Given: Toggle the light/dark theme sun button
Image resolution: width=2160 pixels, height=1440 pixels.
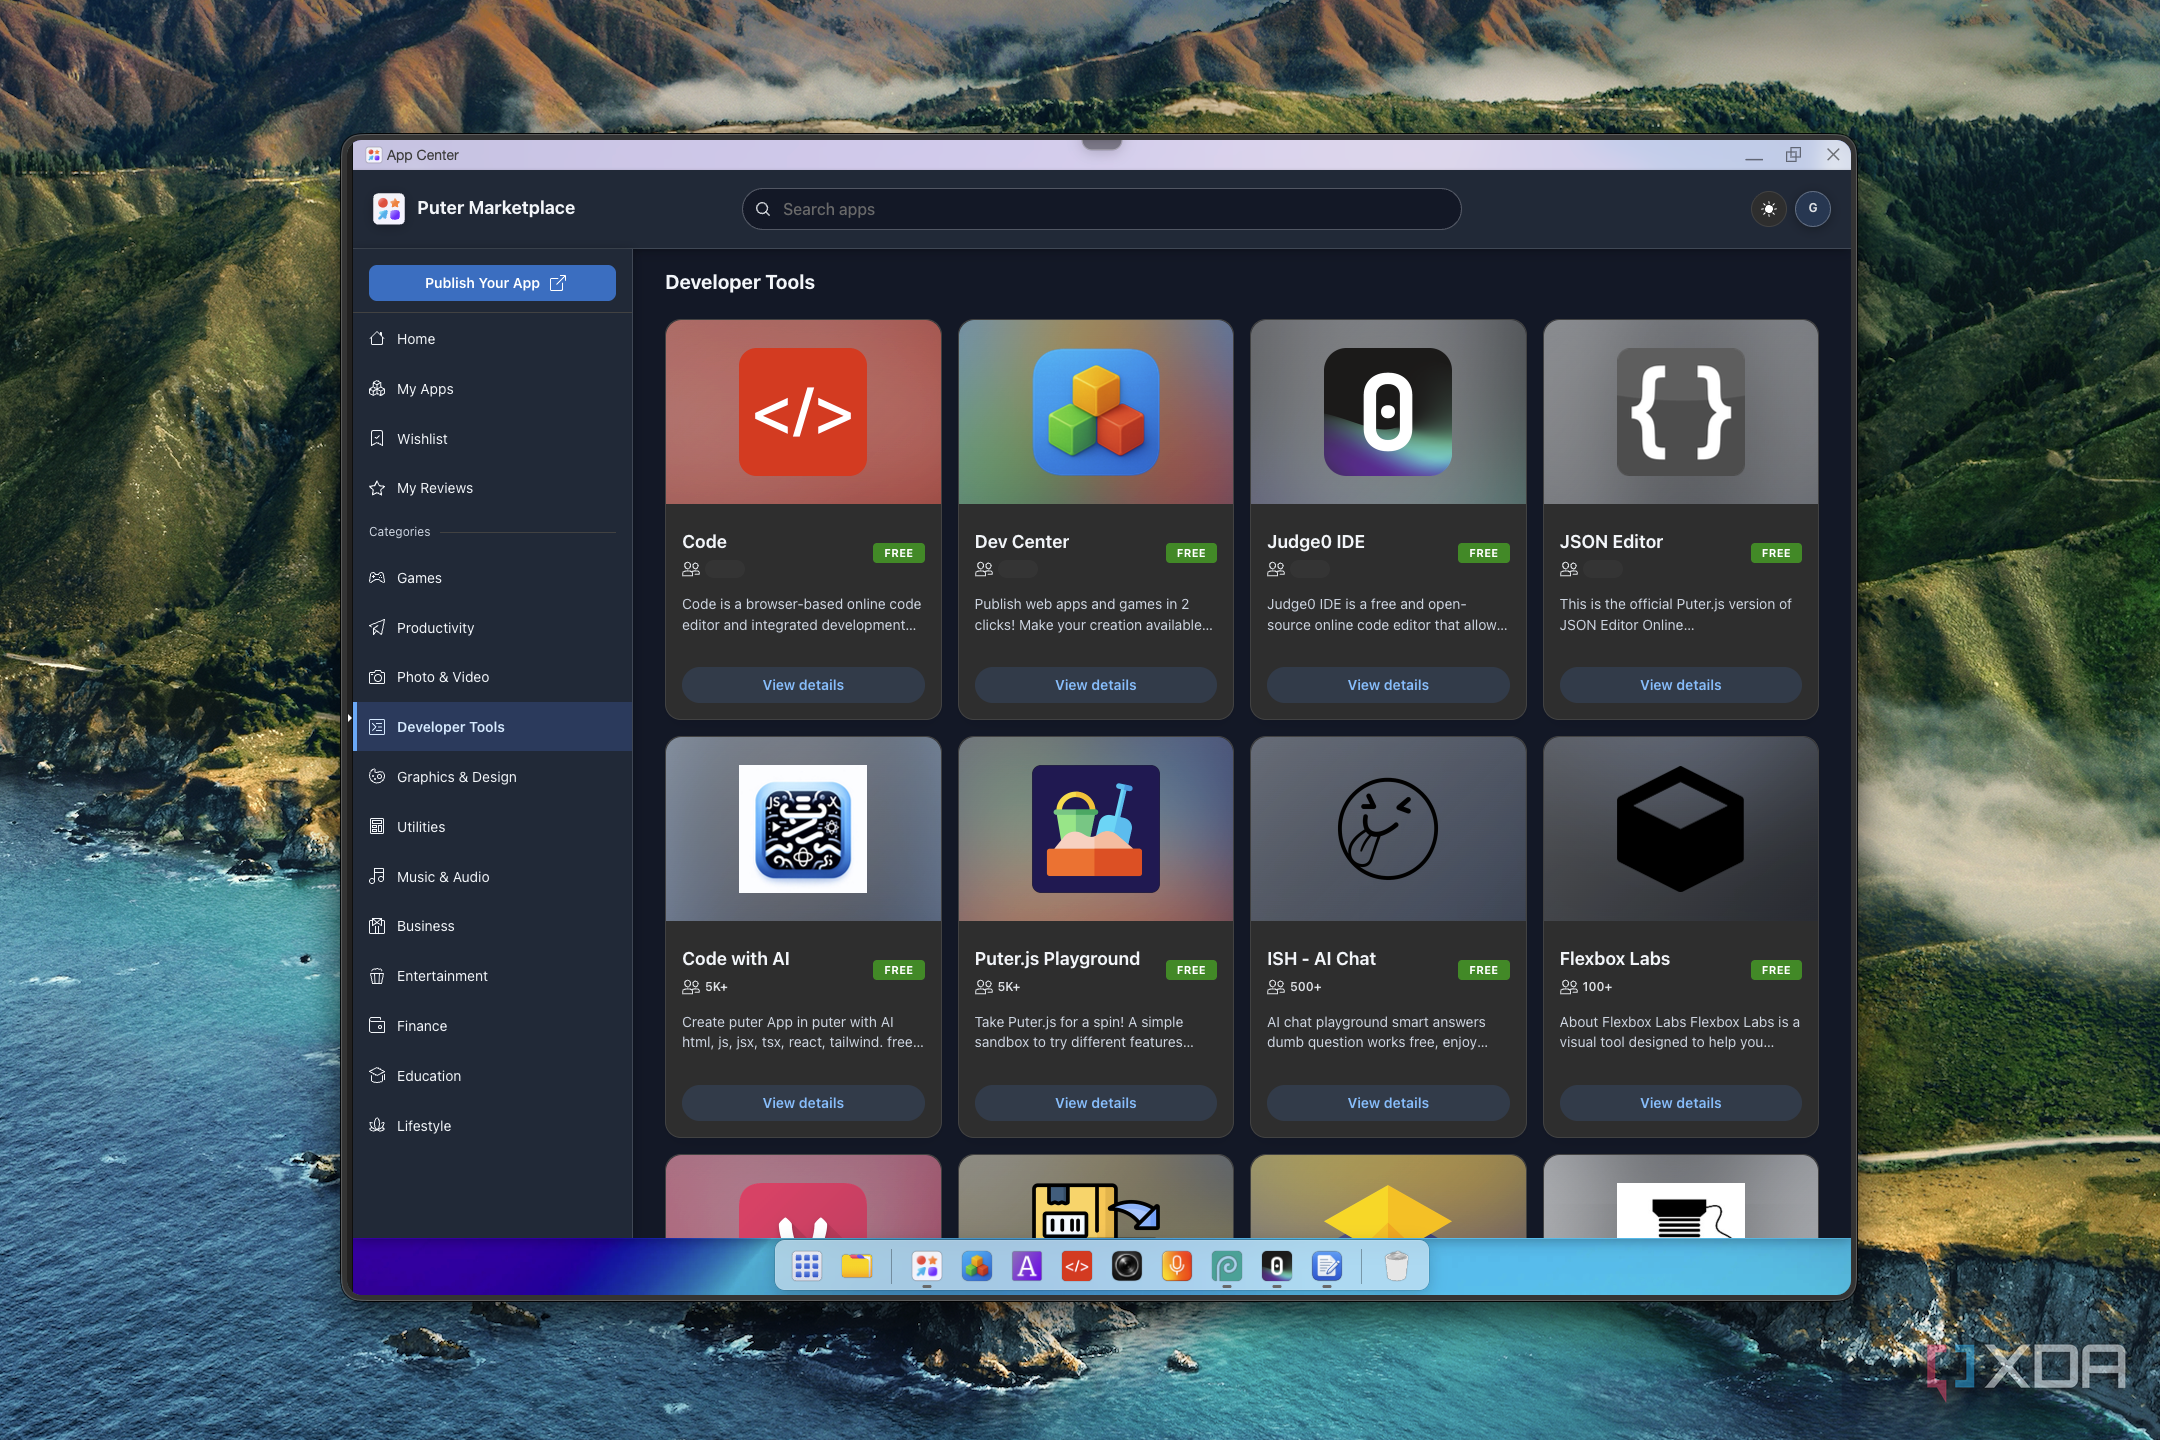Looking at the screenshot, I should 1769,209.
